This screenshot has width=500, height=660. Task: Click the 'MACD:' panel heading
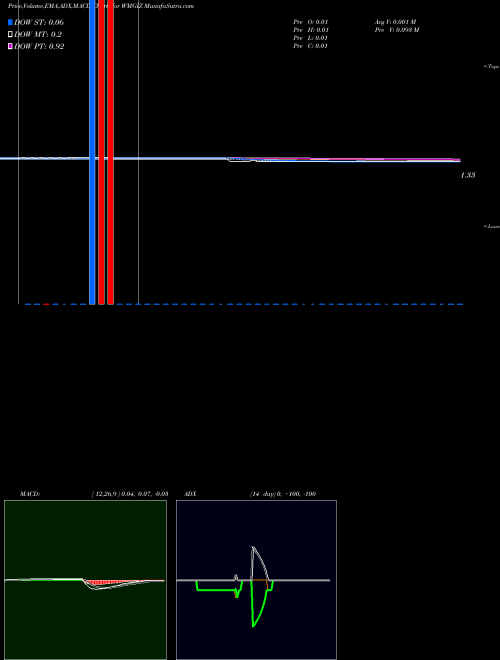tap(30, 494)
